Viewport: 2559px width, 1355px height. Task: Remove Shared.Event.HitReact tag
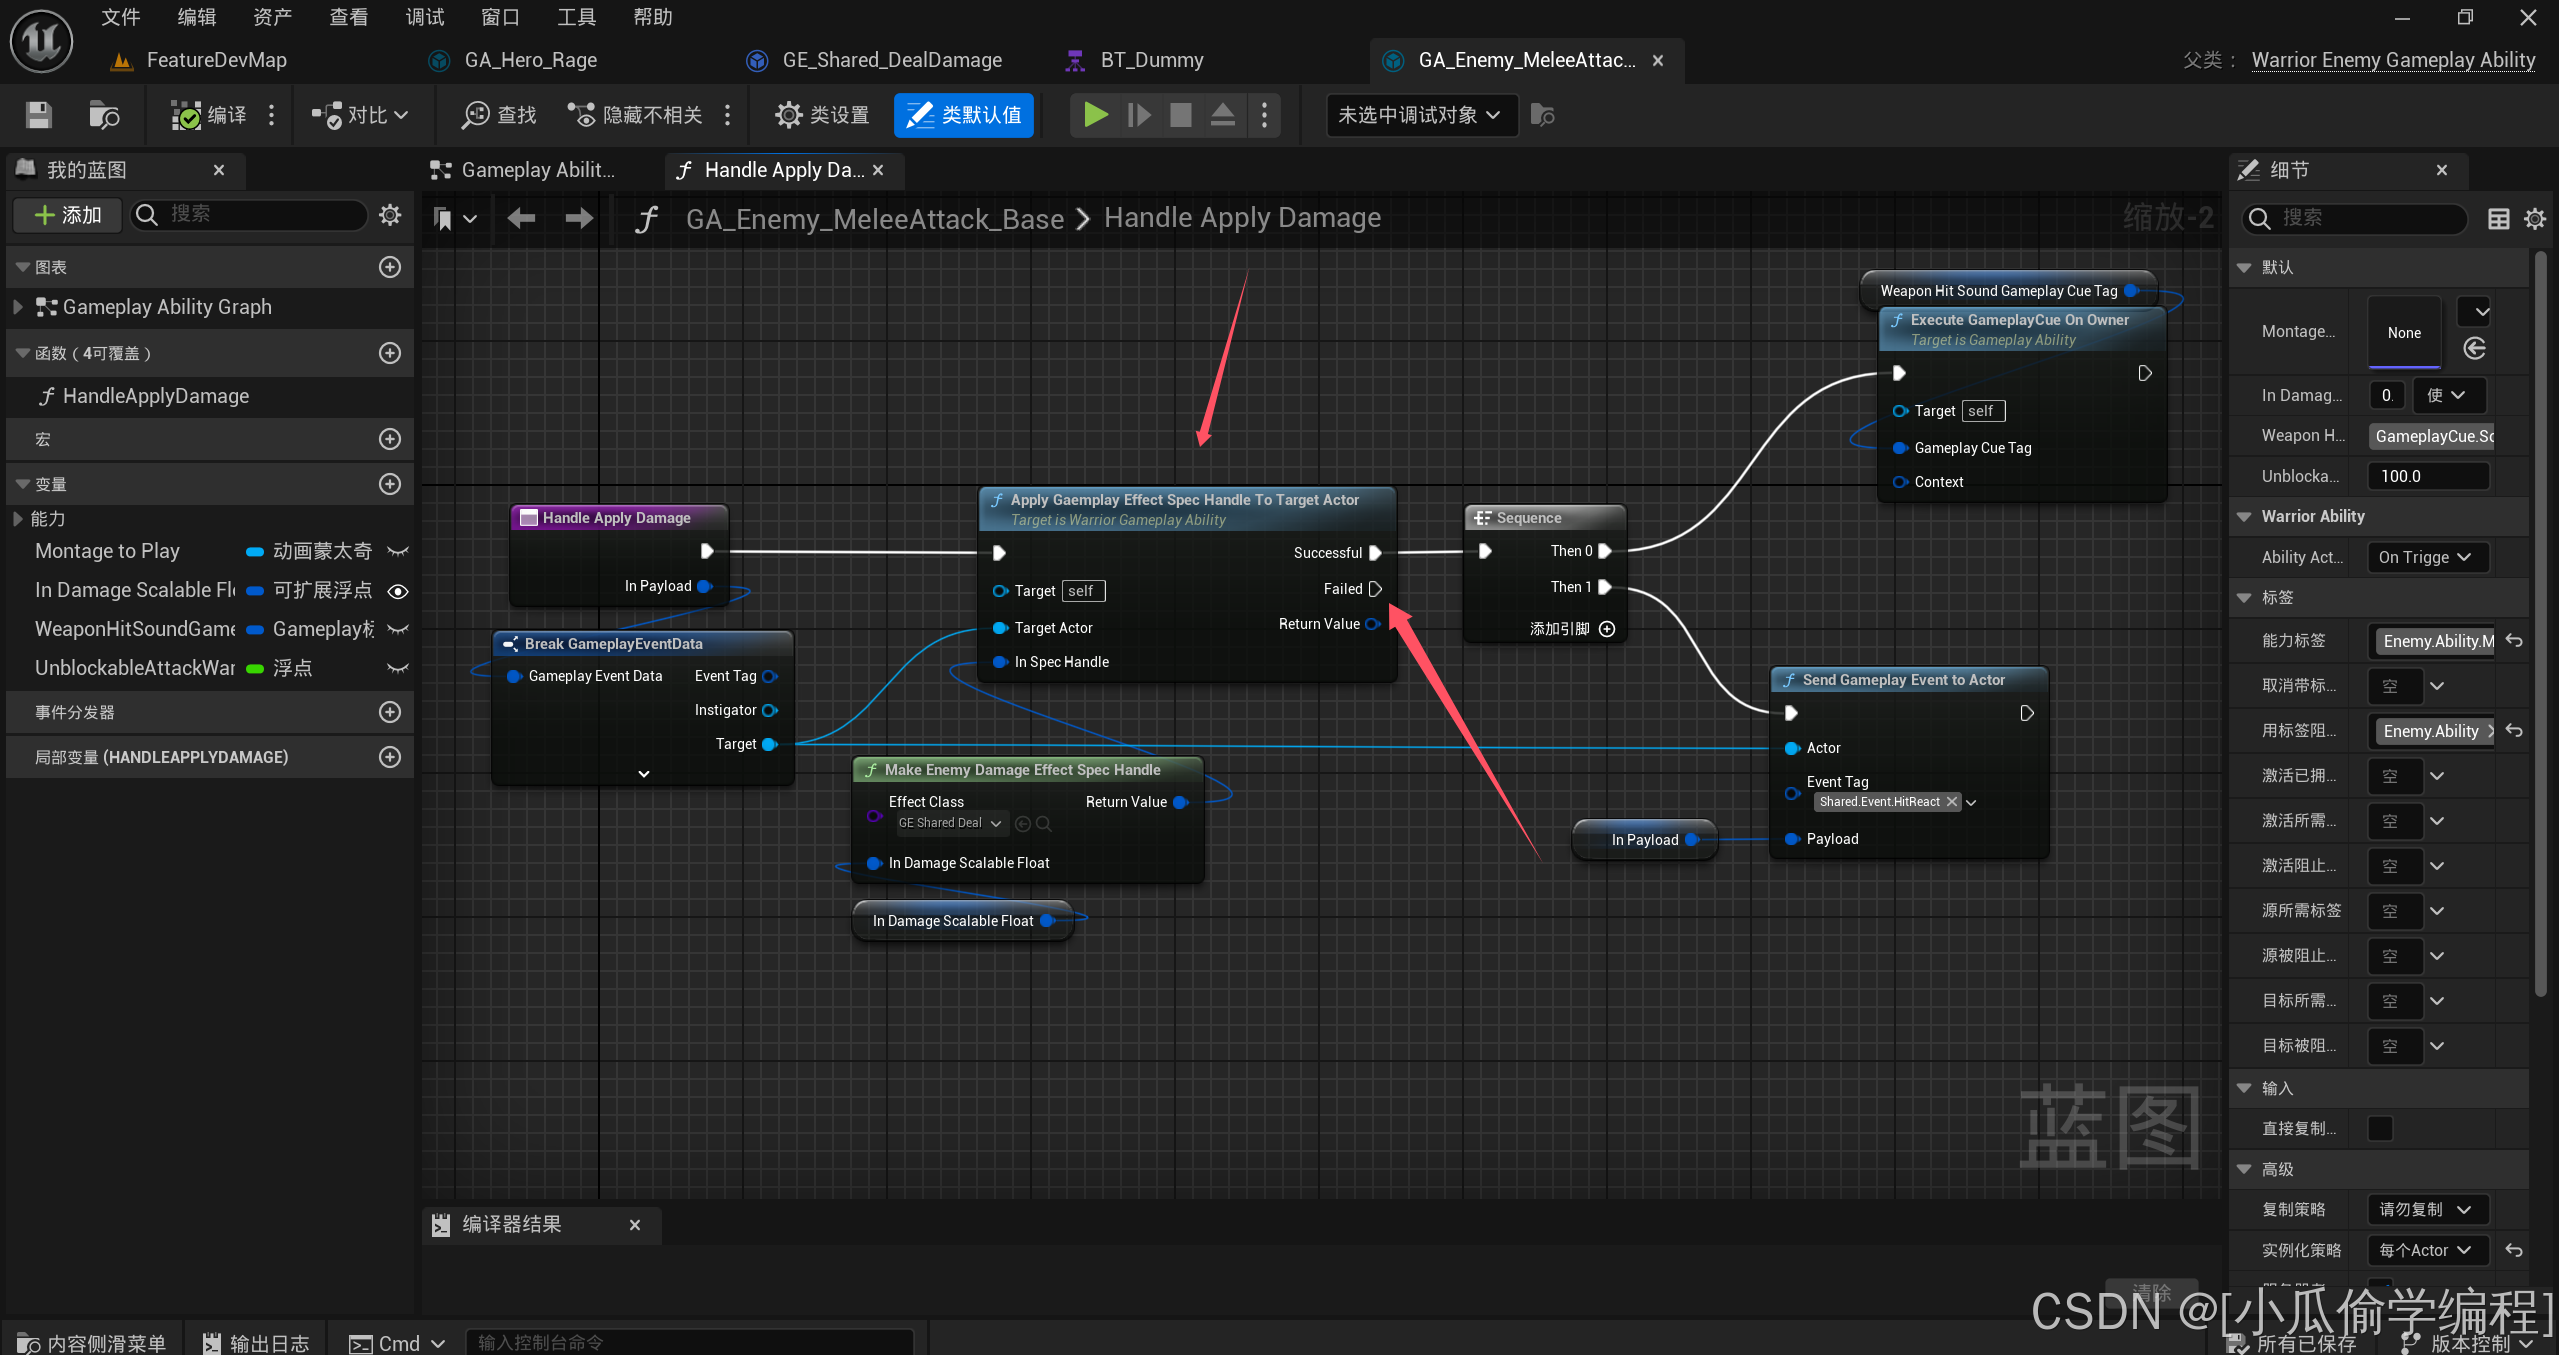(x=1951, y=802)
